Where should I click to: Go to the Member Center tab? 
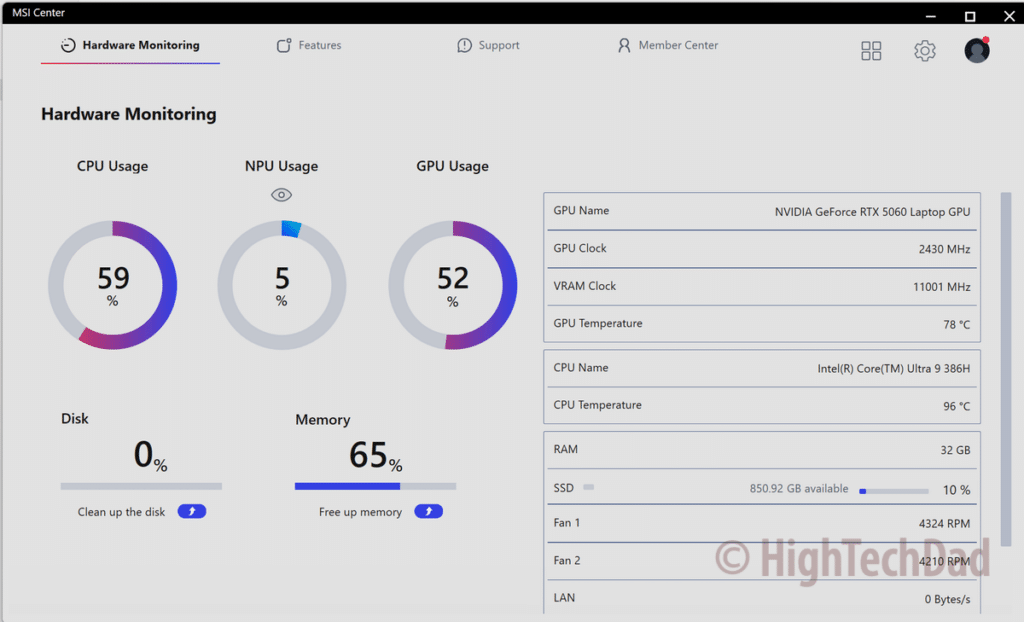pyautogui.click(x=667, y=45)
